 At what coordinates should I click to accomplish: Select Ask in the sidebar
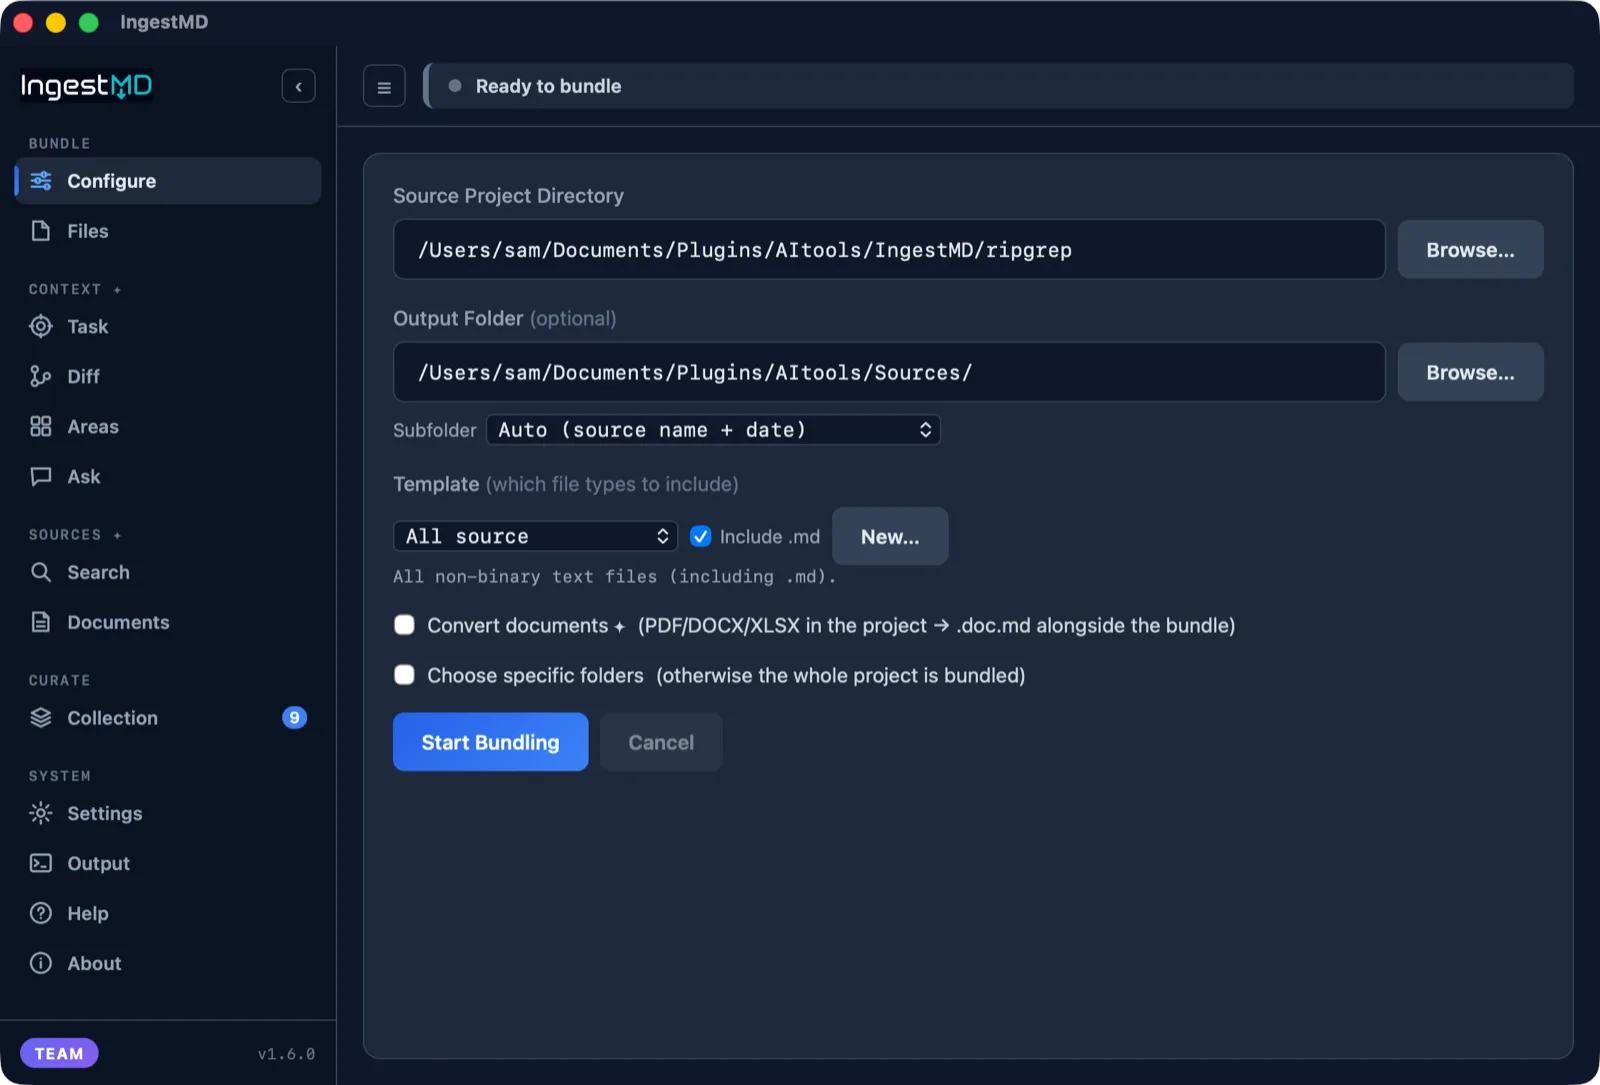pyautogui.click(x=168, y=476)
